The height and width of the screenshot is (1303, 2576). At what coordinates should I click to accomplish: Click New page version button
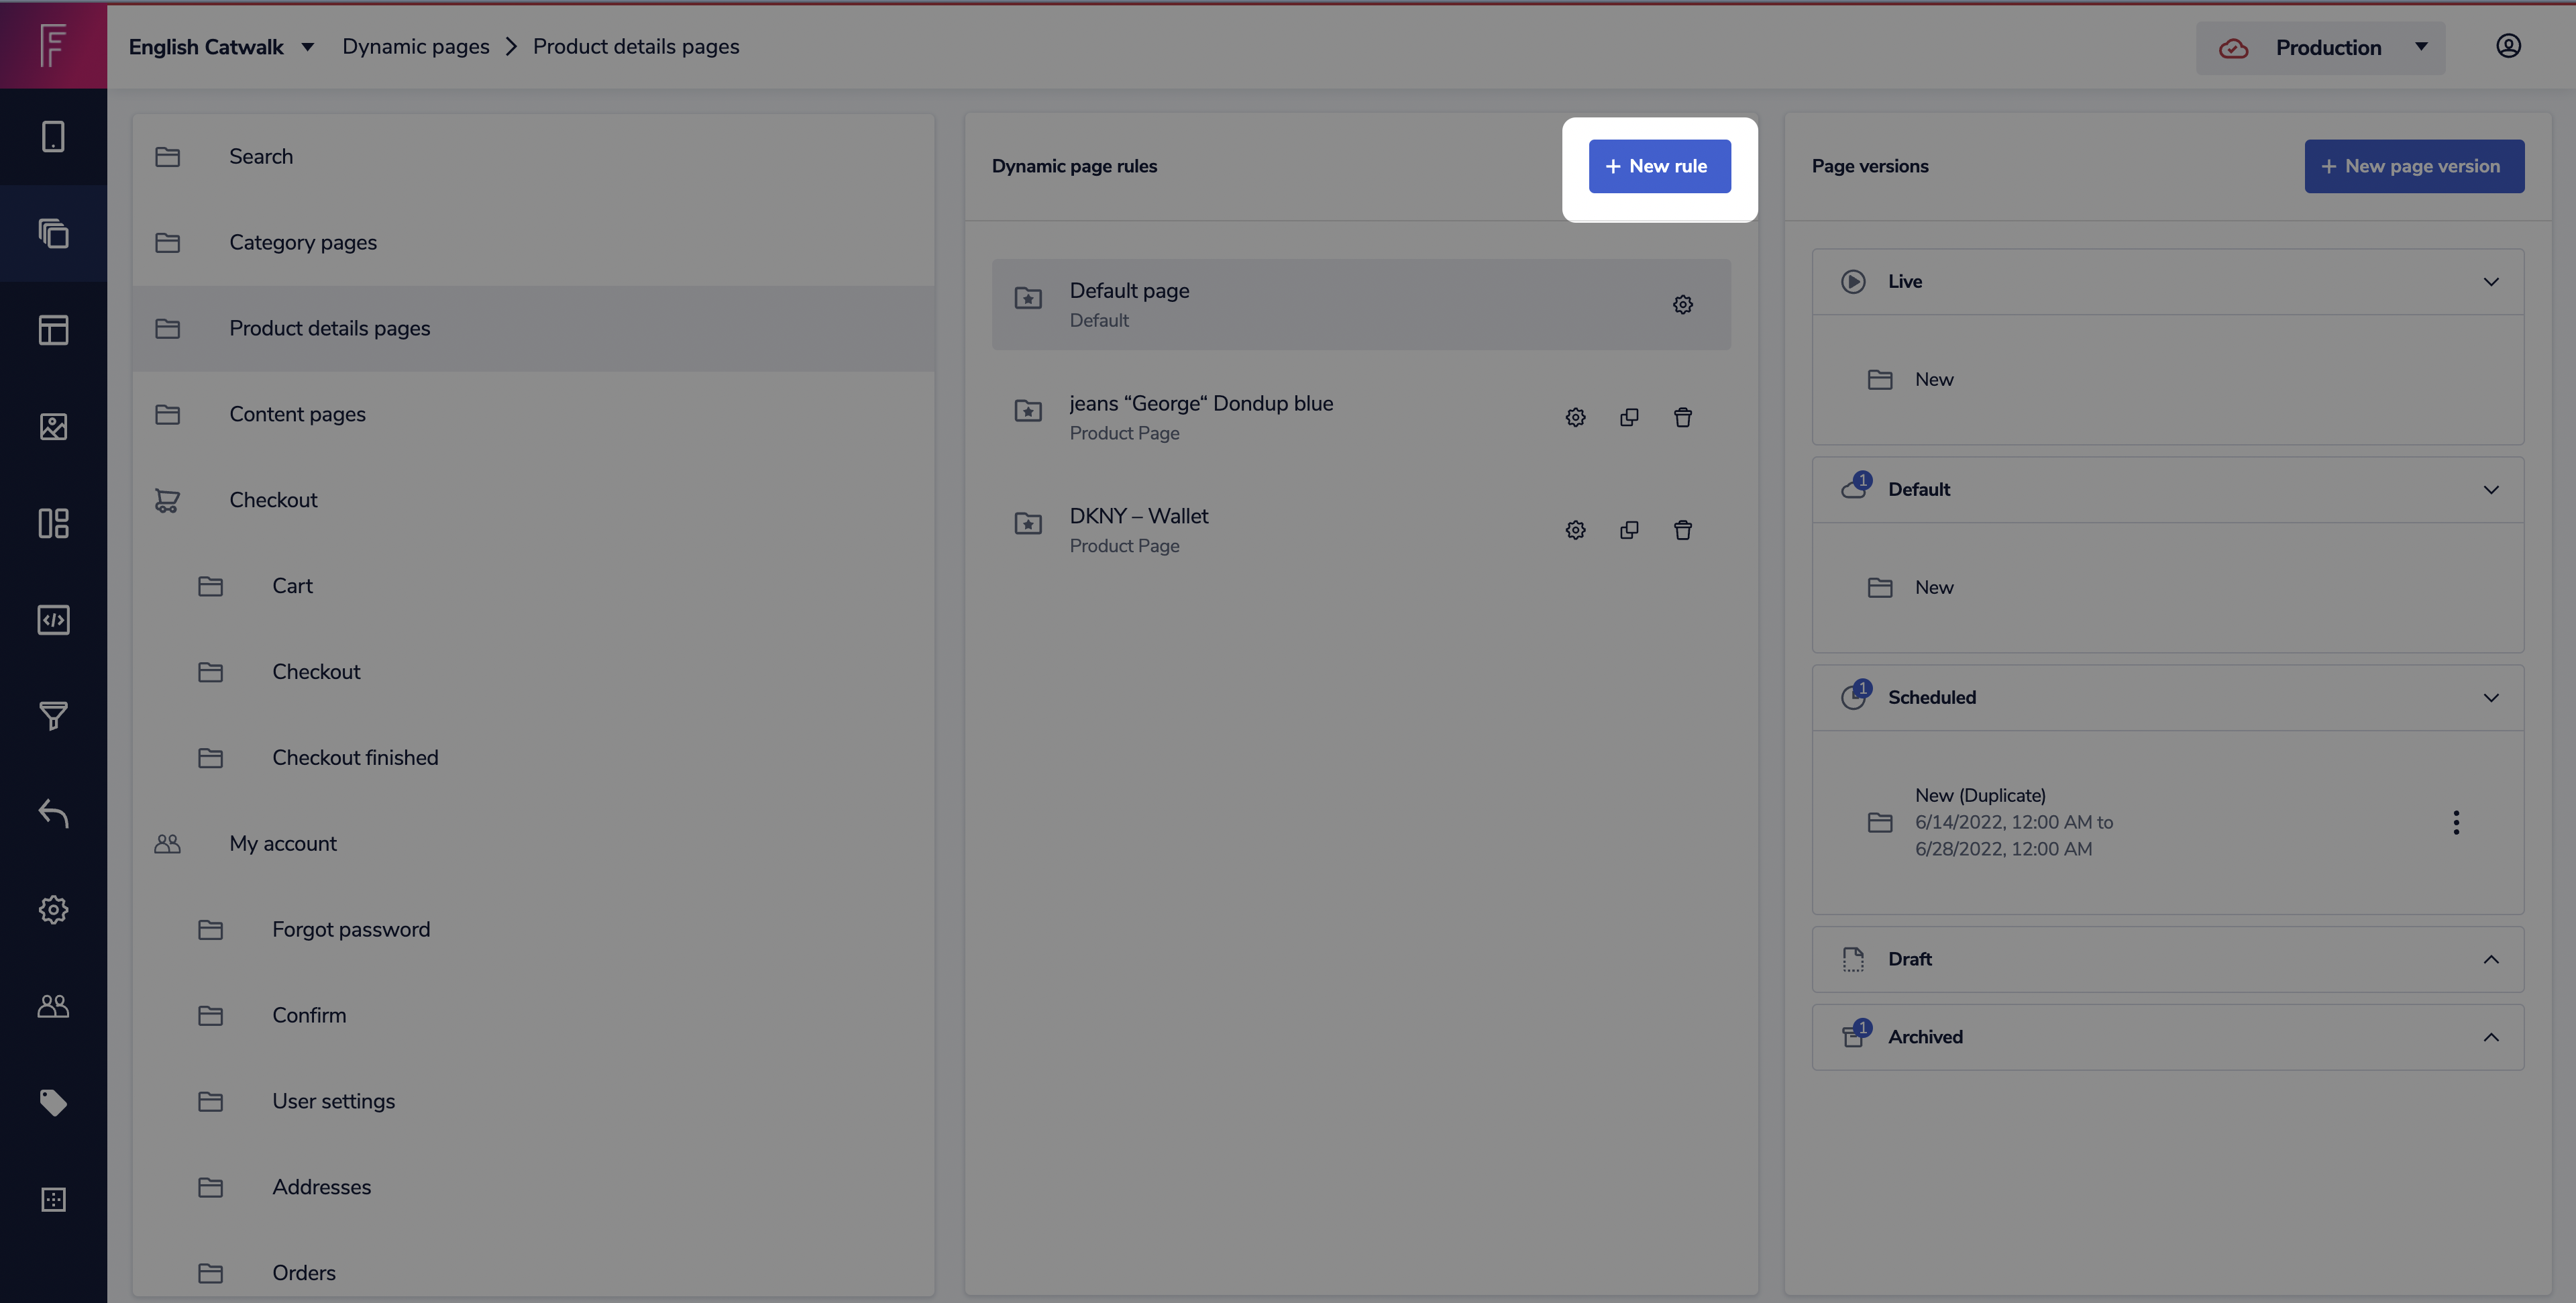[x=2413, y=166]
